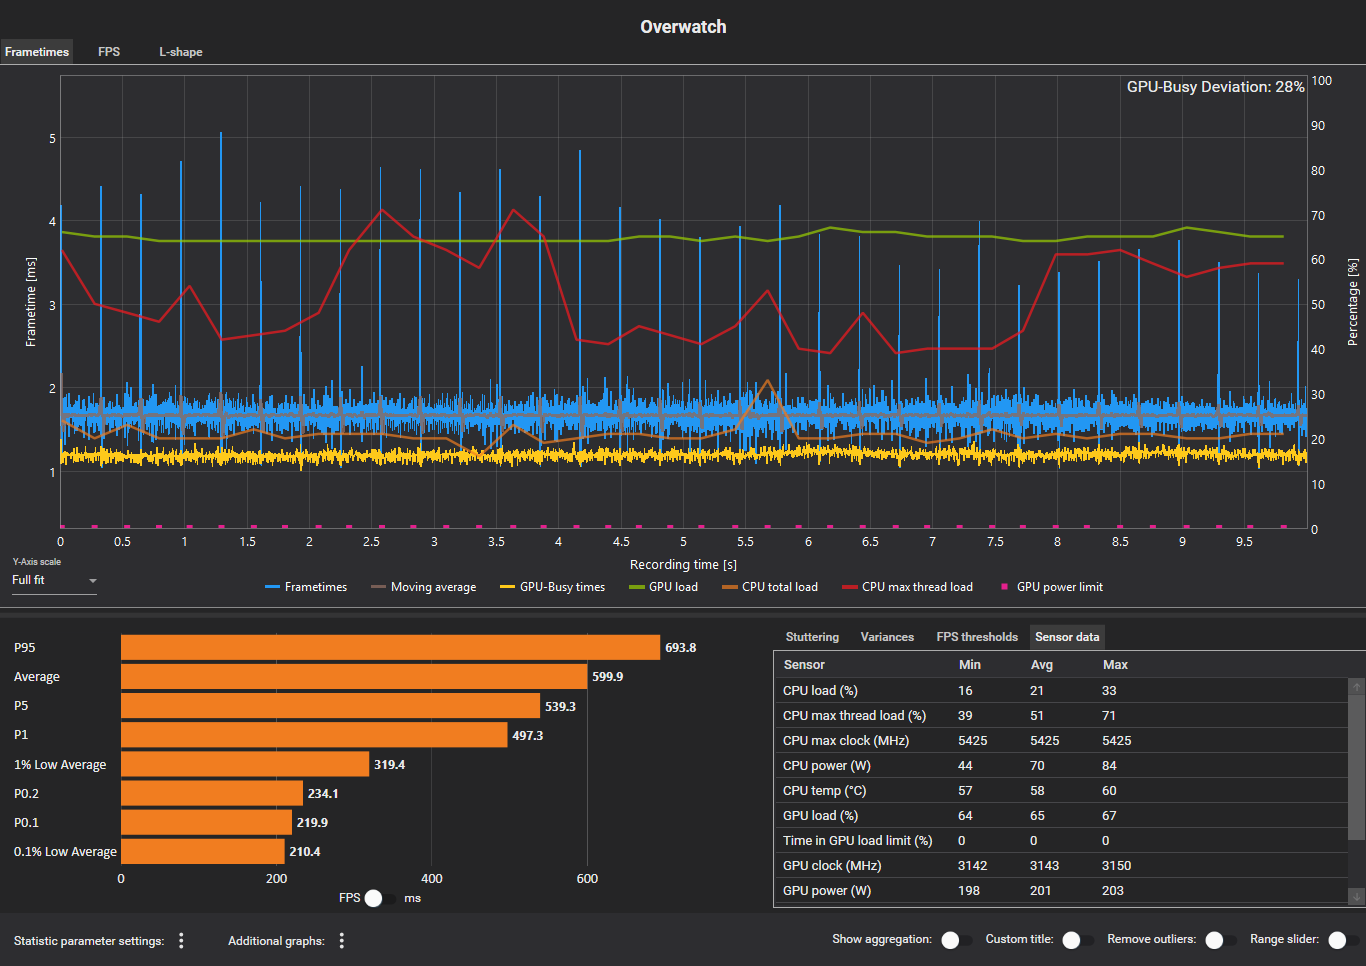Click the sensor table scroll-up arrow

coord(1356,687)
